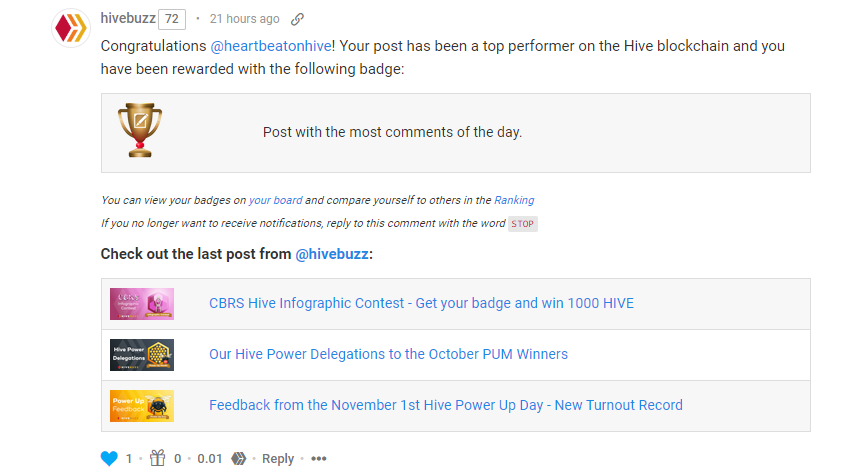851x475 pixels.
Task: Open November 1st Power Up Day post
Action: [x=446, y=405]
